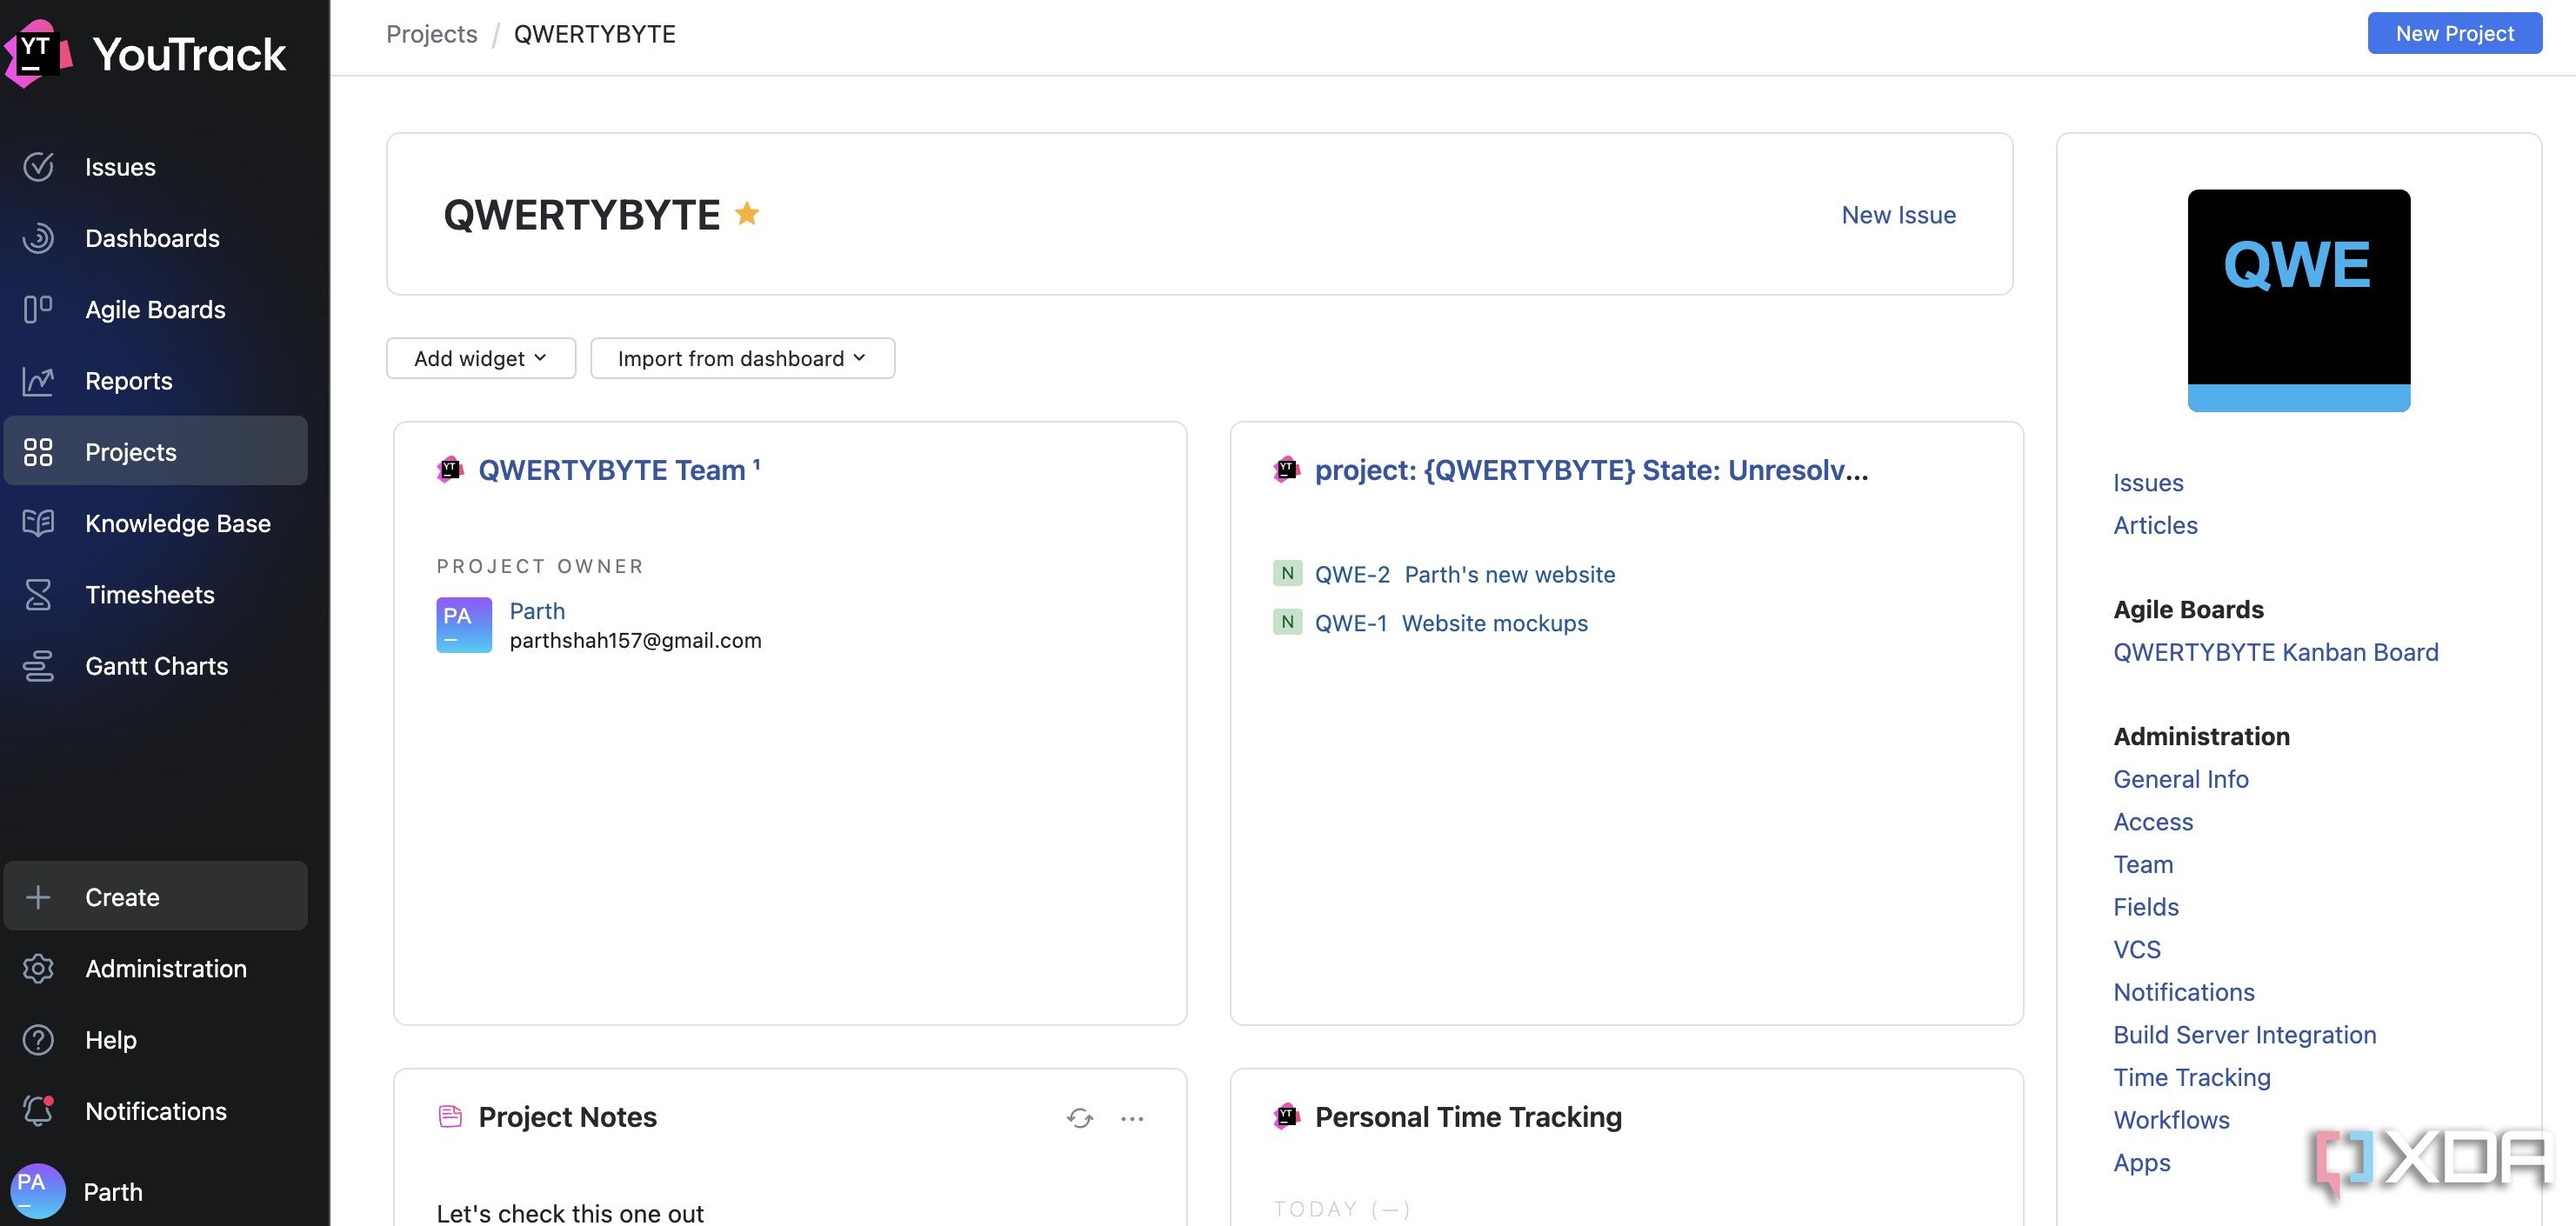Open QWERTYBYTE Kanban Board link
The width and height of the screenshot is (2576, 1226).
(x=2275, y=652)
